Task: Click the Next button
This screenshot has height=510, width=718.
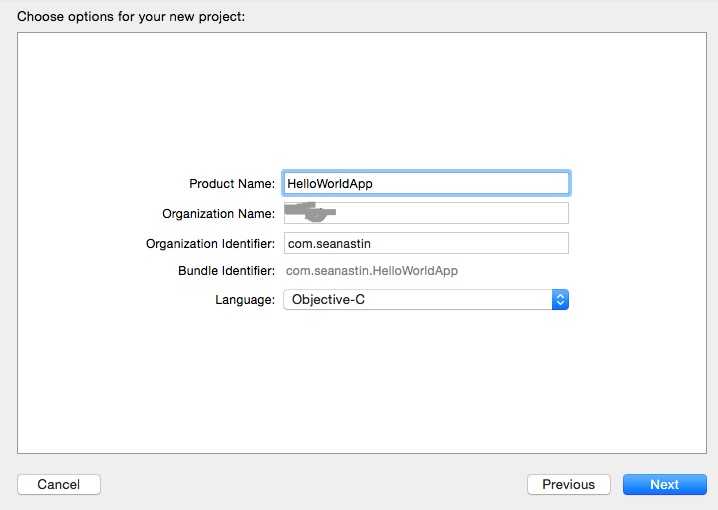Action: pyautogui.click(x=664, y=484)
